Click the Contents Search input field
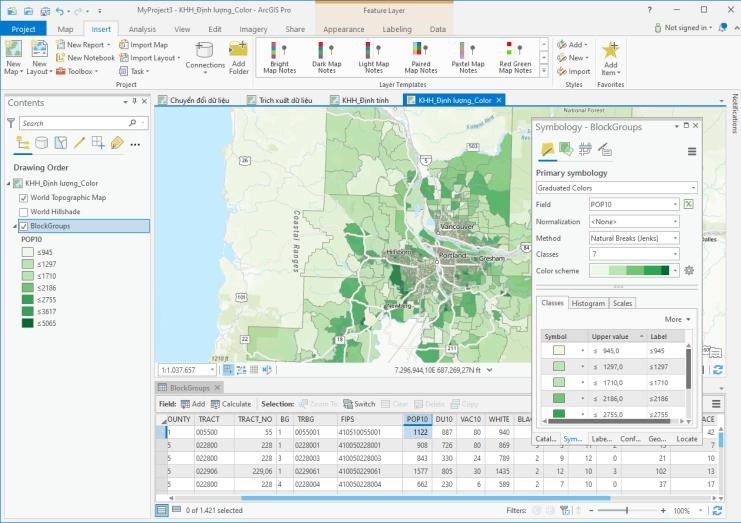 pos(78,123)
